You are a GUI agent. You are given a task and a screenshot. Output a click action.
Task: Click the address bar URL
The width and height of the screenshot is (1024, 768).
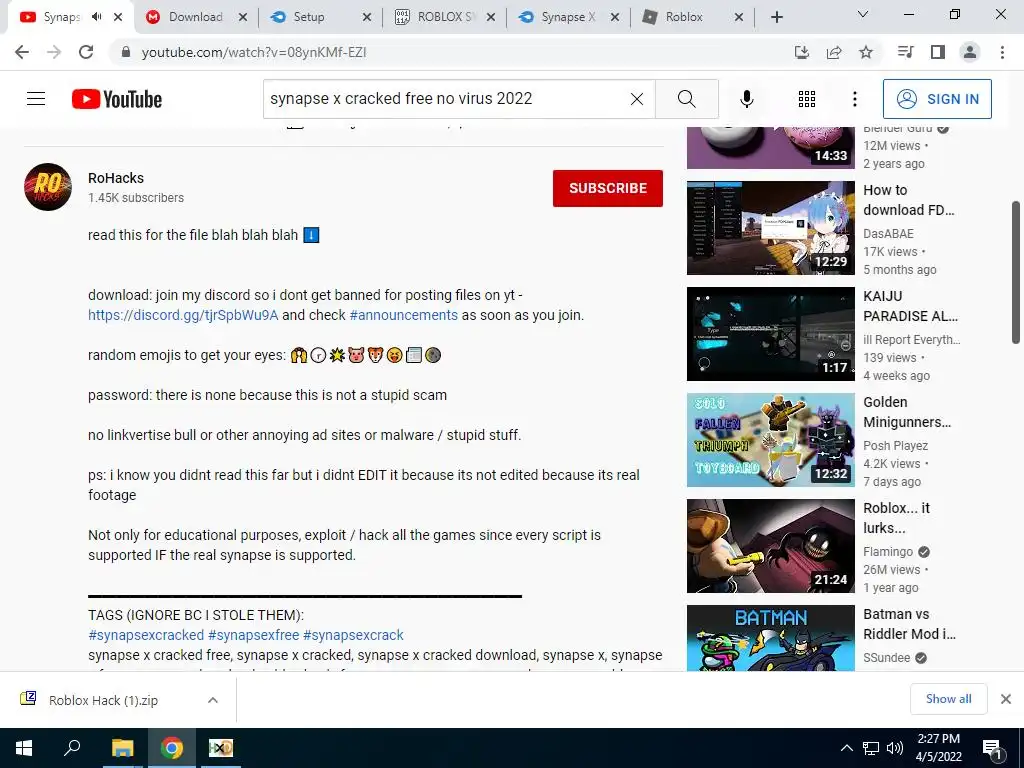(254, 52)
